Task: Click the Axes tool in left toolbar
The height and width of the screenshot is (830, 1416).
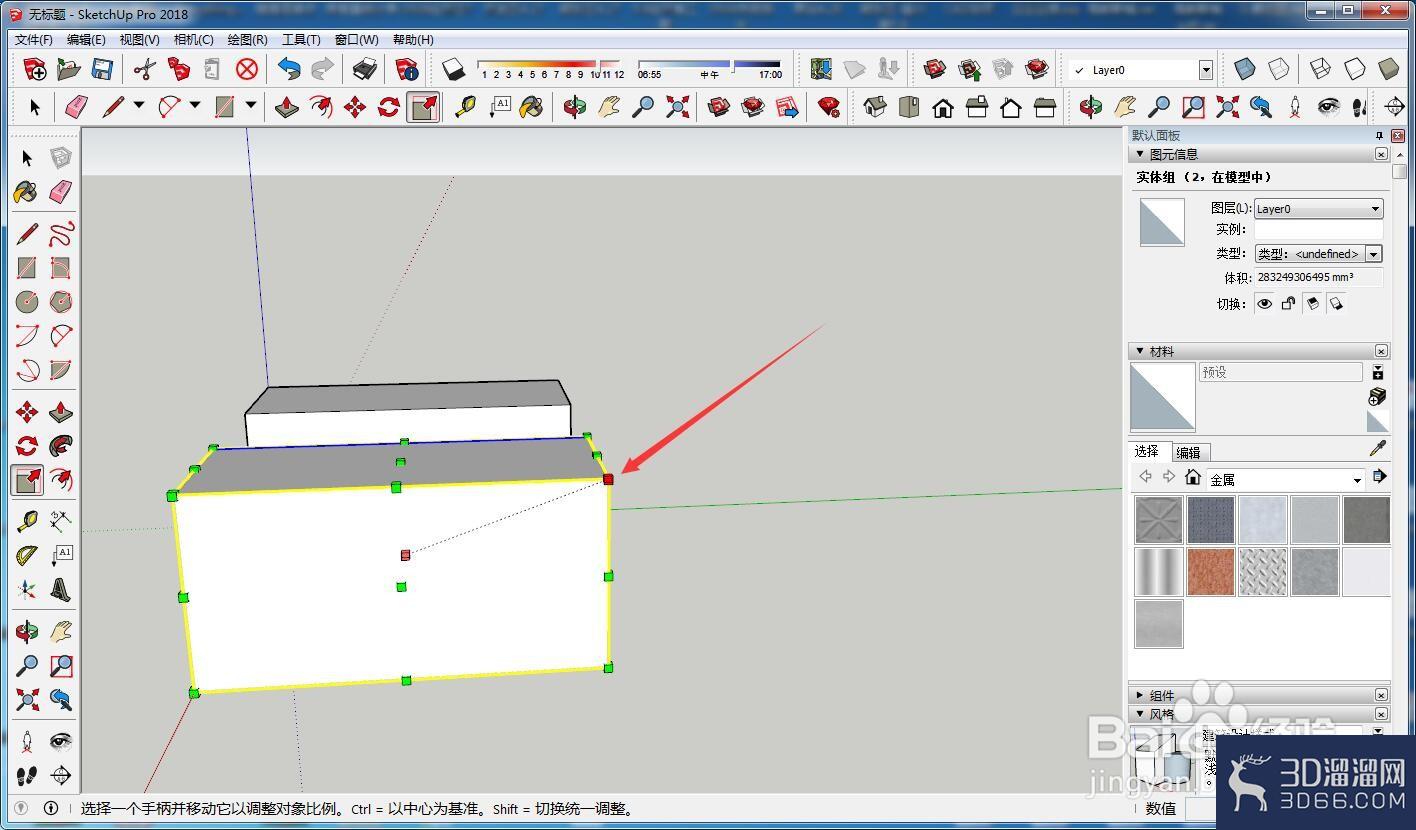Action: click(x=27, y=589)
